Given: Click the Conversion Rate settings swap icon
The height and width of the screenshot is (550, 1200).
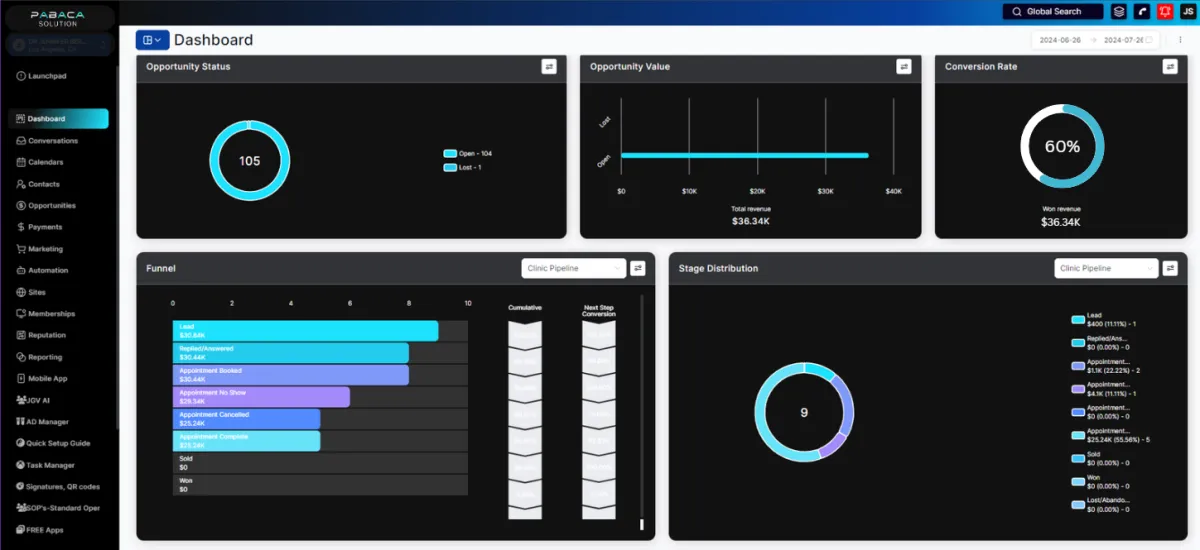Looking at the screenshot, I should coord(1170,66).
